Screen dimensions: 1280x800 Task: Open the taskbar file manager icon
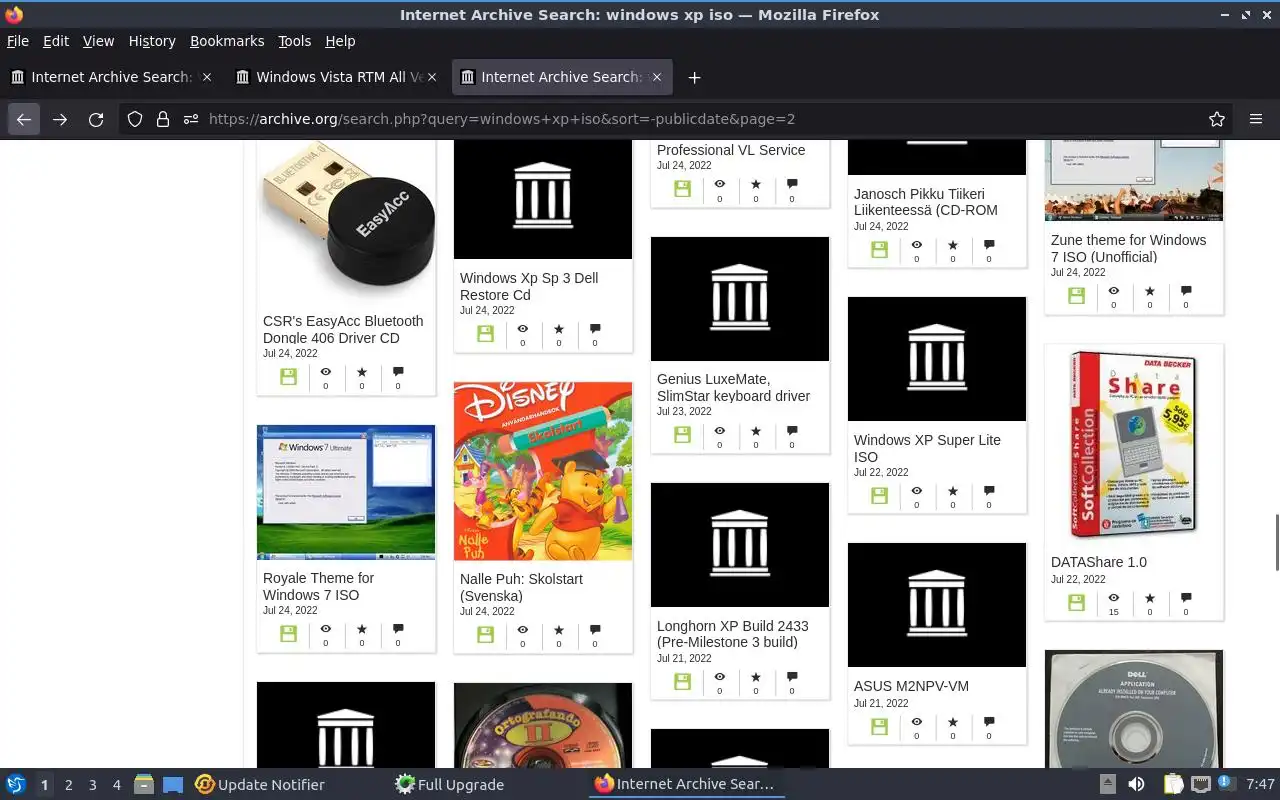tap(144, 785)
